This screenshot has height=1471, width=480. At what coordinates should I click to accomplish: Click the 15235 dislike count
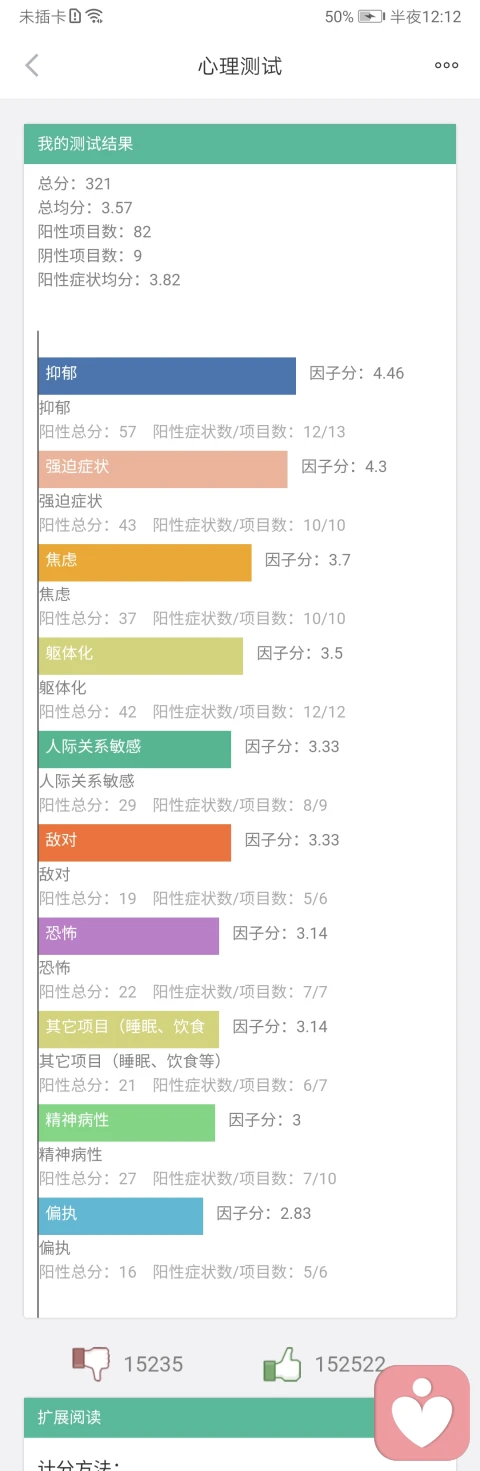153,1364
